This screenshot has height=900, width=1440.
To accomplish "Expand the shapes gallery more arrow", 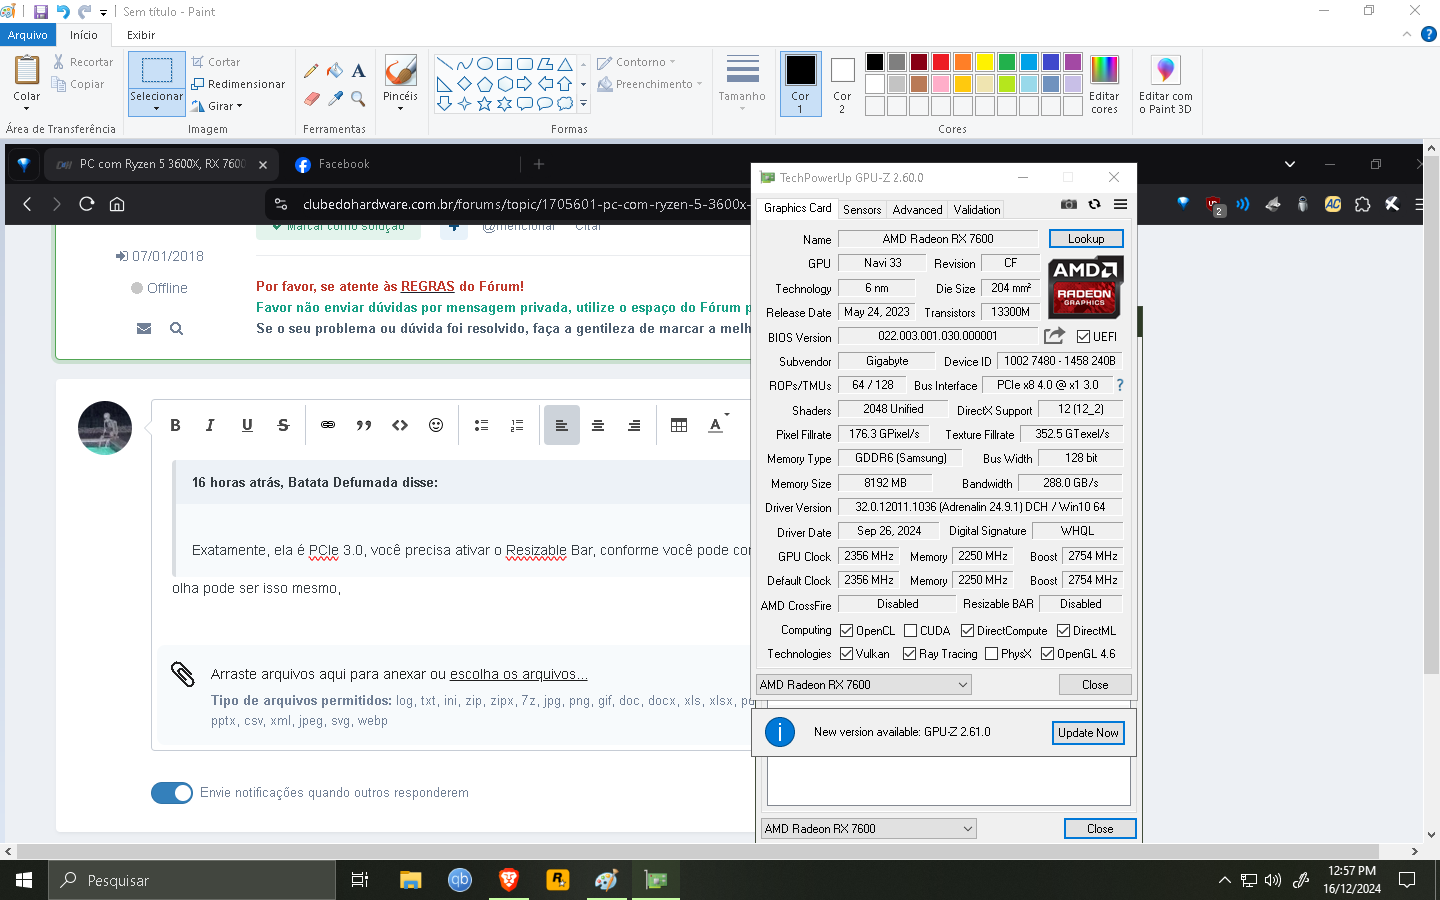I will (584, 103).
